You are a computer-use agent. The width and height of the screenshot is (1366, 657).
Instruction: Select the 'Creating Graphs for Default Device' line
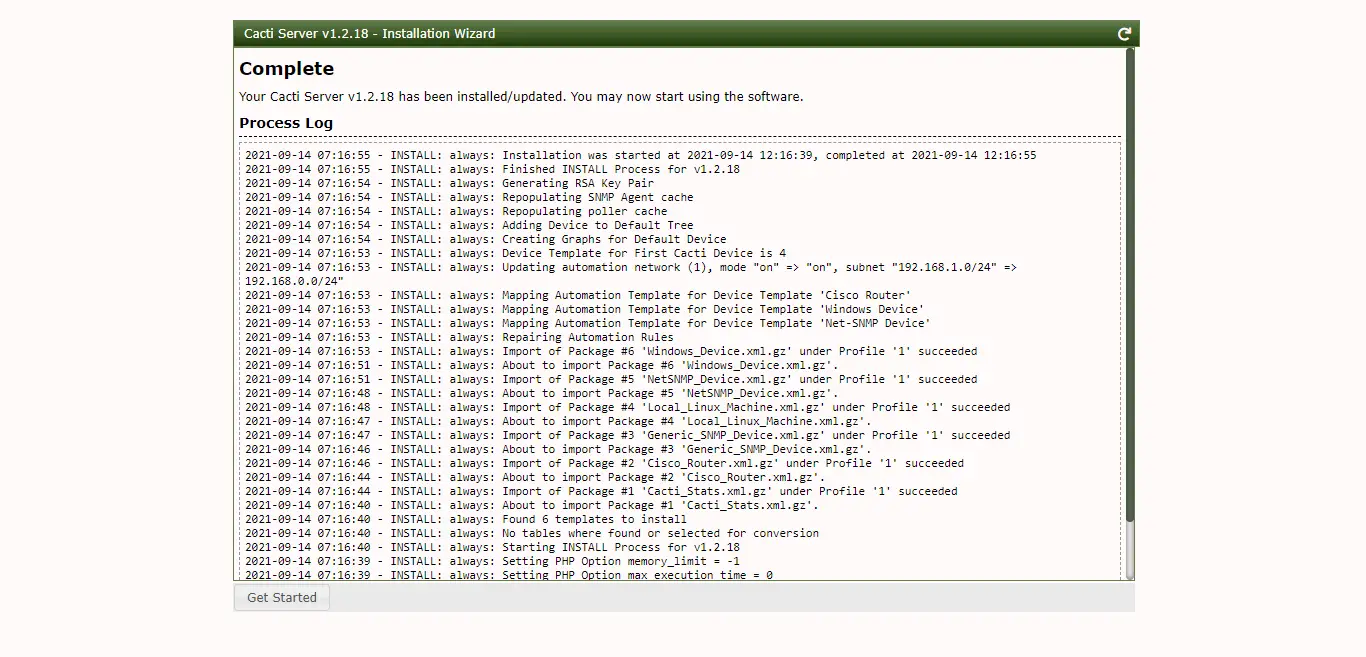[x=486, y=239]
